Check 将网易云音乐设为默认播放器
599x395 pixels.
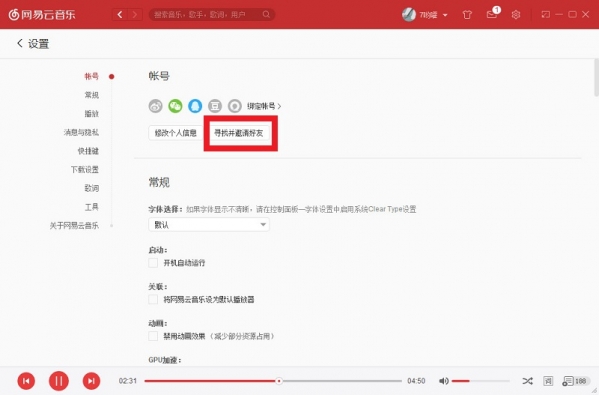pyautogui.click(x=153, y=299)
